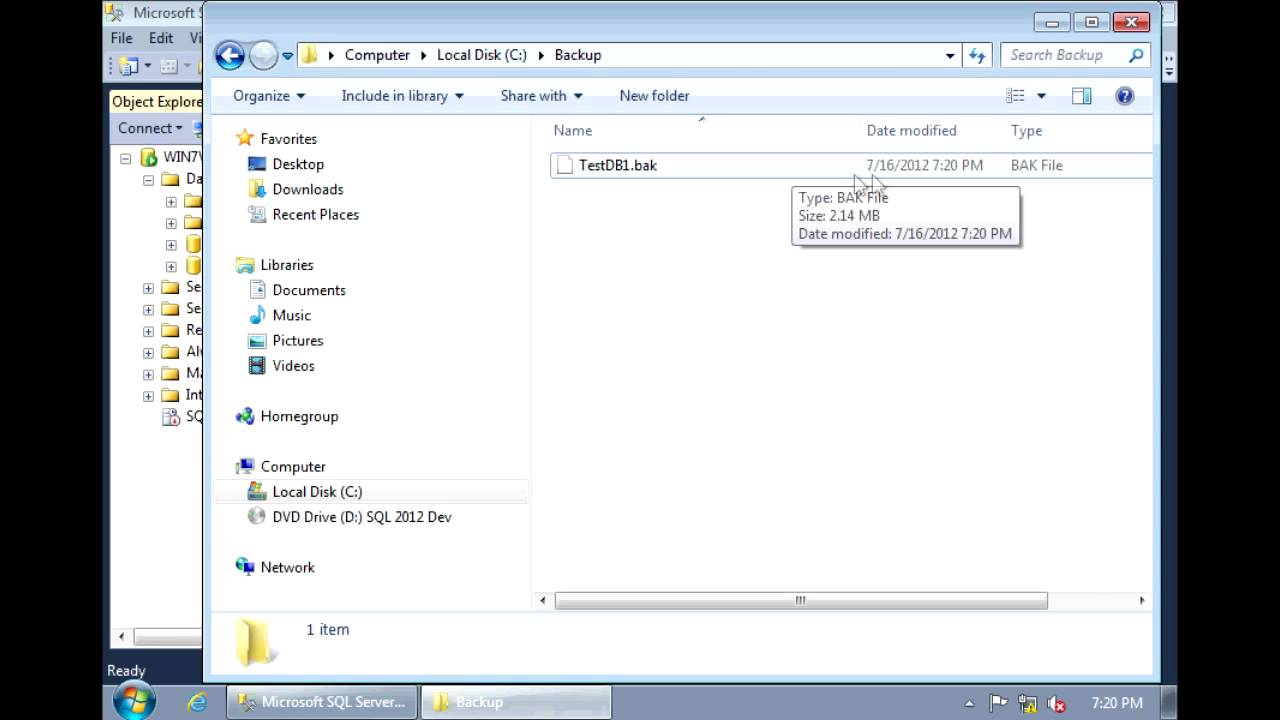This screenshot has width=1280, height=720.
Task: Open the Organize menu
Action: [x=269, y=96]
